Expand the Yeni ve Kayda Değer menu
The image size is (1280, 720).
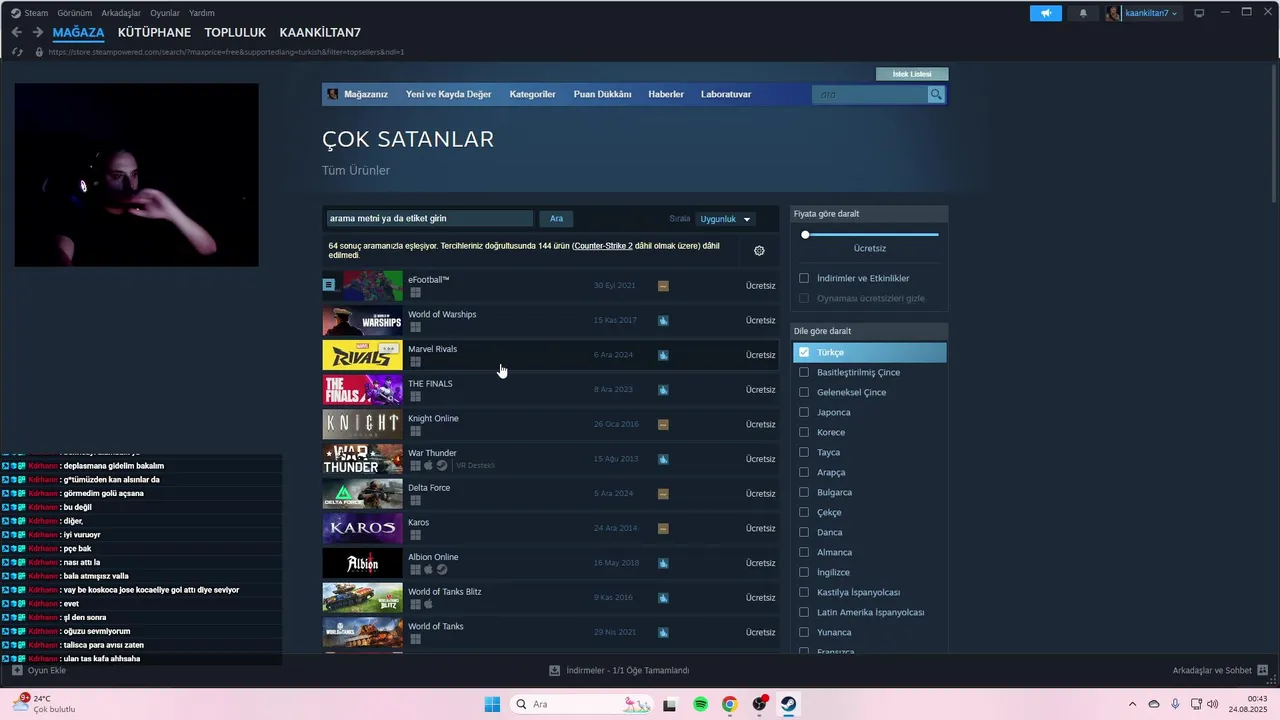448,94
